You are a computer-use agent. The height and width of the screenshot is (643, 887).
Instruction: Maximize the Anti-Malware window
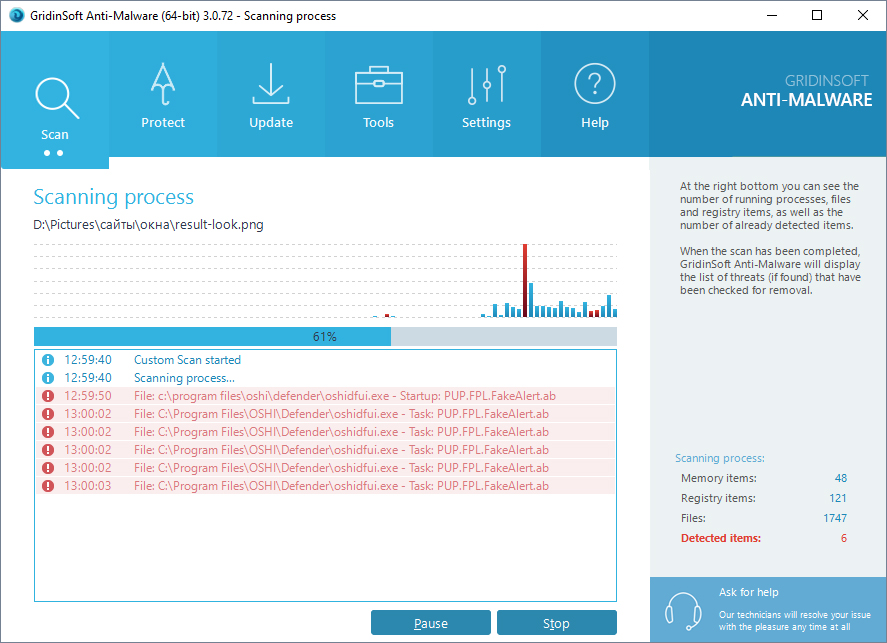(x=817, y=16)
